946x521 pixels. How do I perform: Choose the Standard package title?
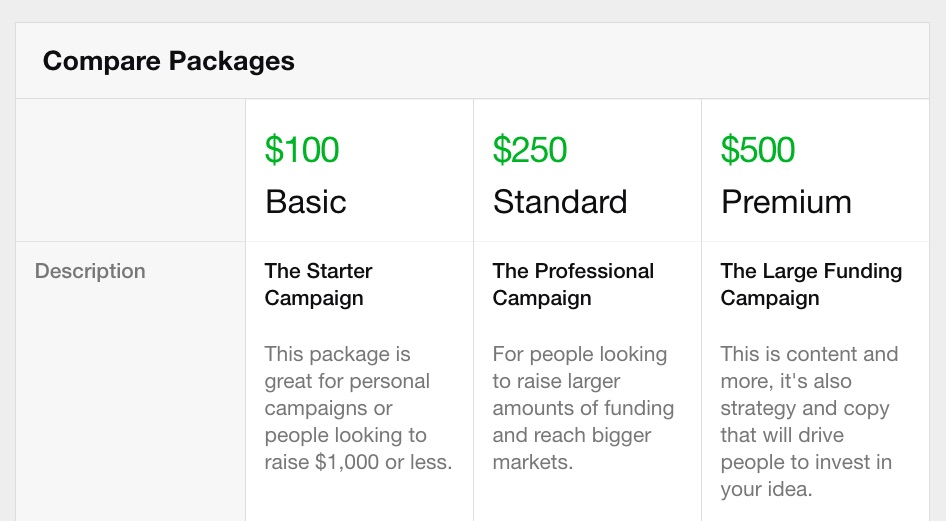[x=560, y=201]
